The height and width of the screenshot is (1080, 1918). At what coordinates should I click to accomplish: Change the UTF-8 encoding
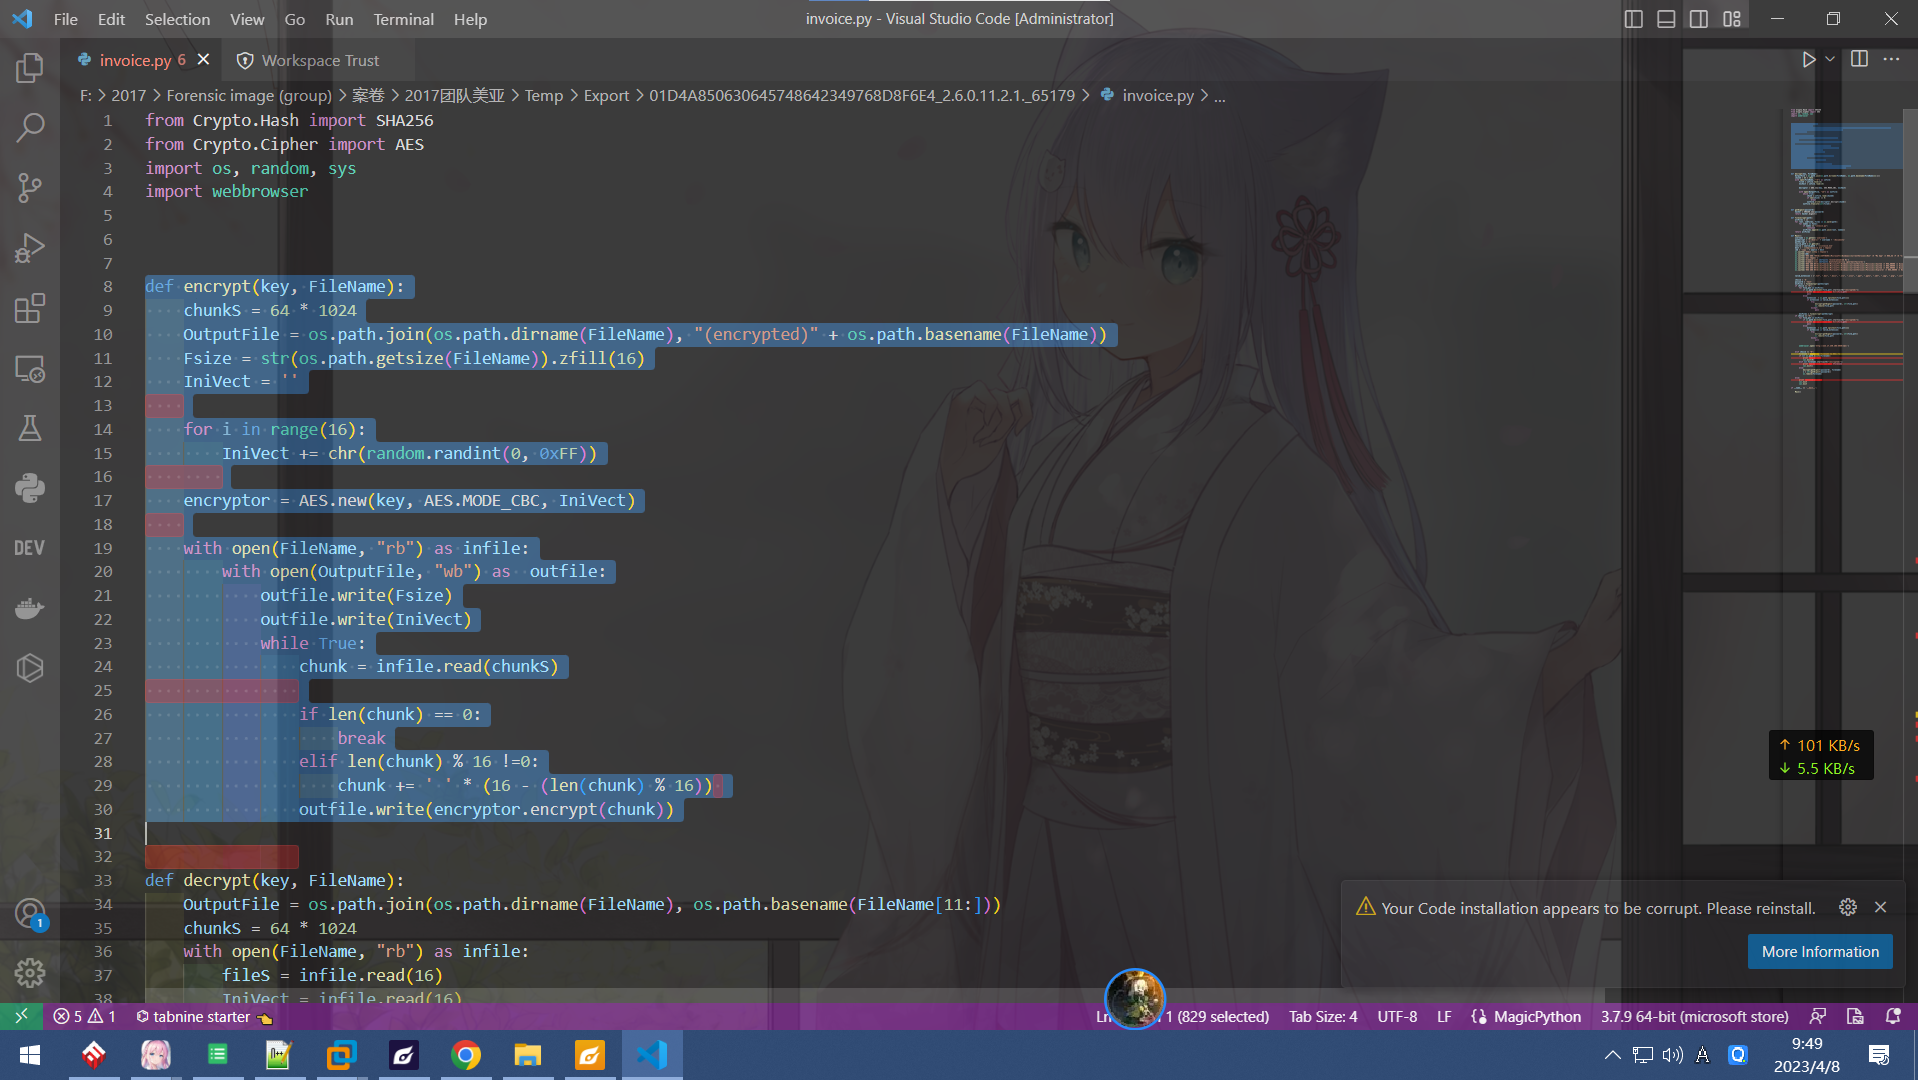(1397, 1016)
